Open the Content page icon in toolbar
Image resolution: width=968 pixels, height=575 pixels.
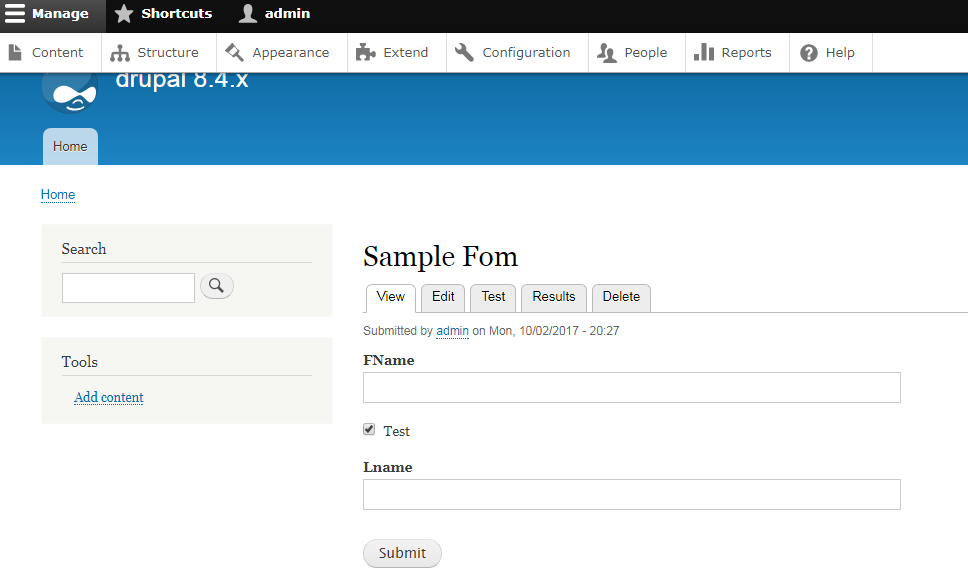pos(15,52)
